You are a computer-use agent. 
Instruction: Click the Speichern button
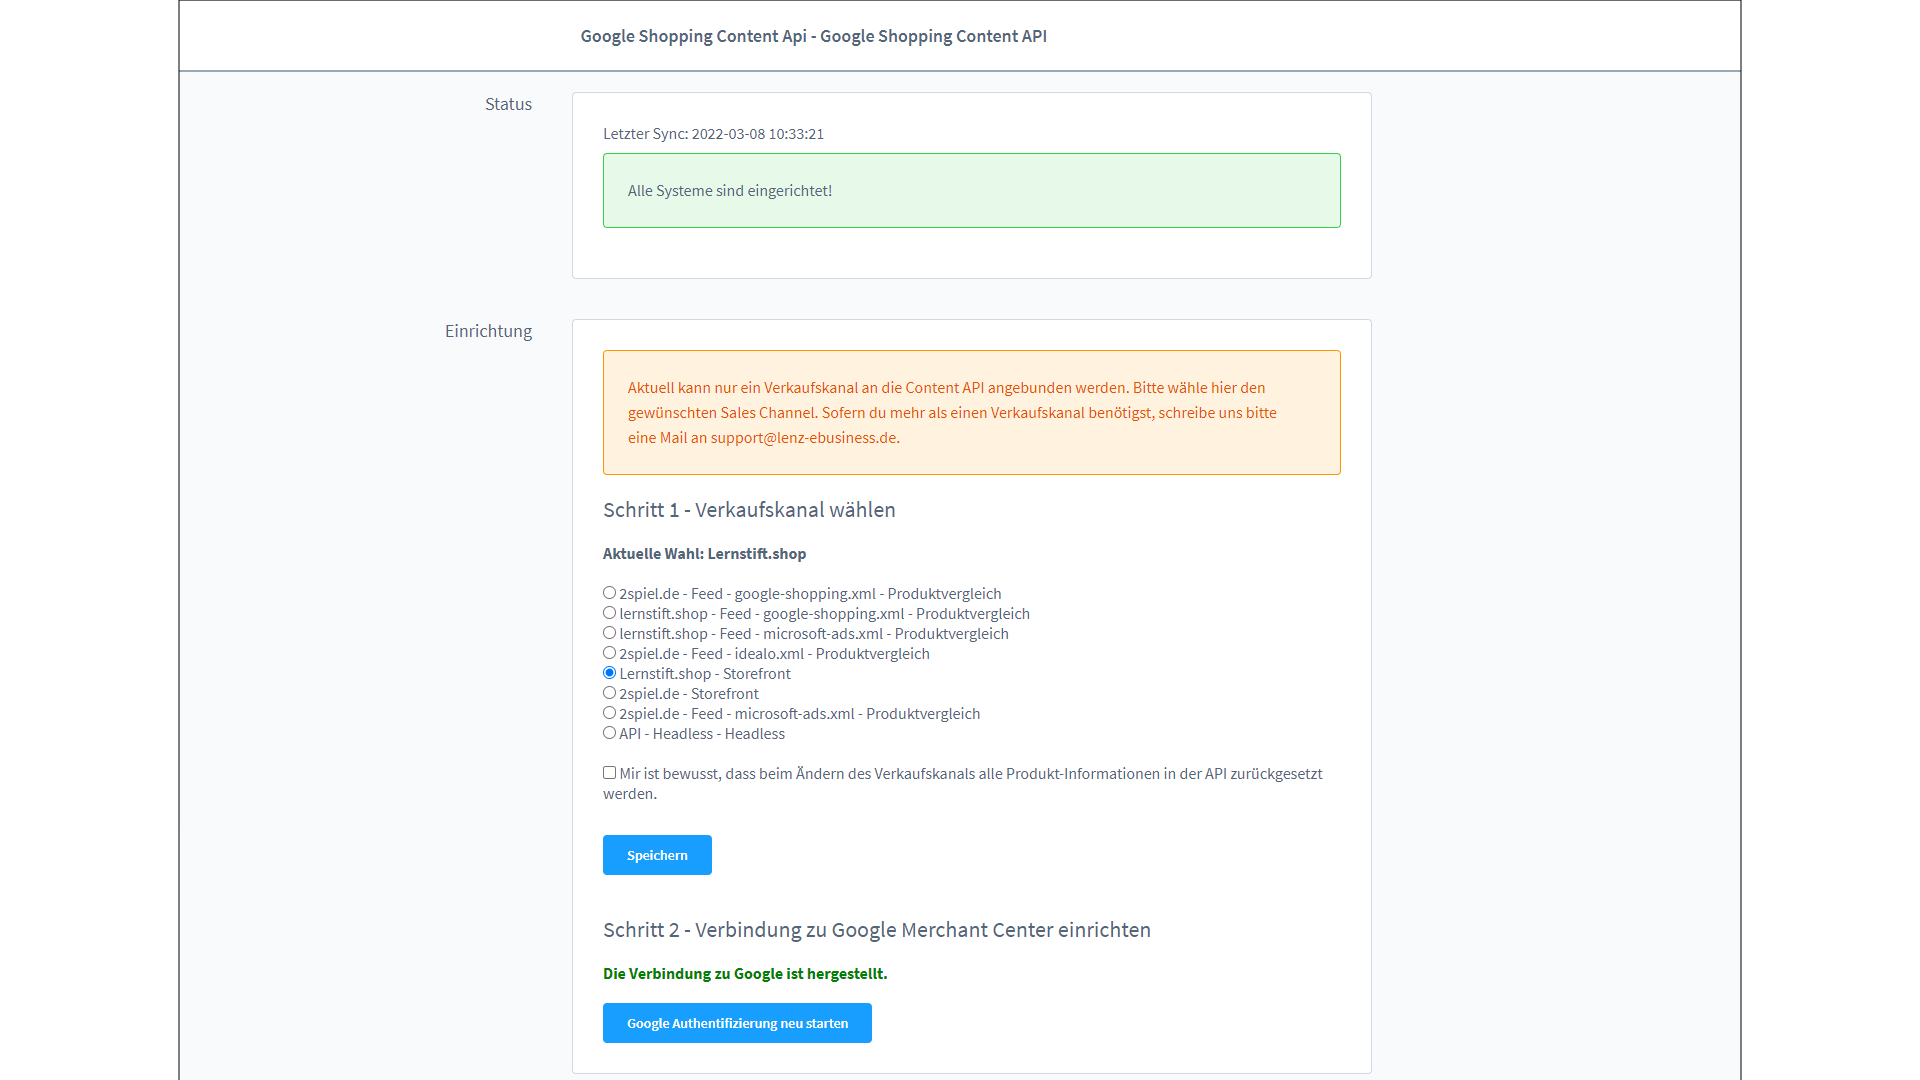point(657,855)
